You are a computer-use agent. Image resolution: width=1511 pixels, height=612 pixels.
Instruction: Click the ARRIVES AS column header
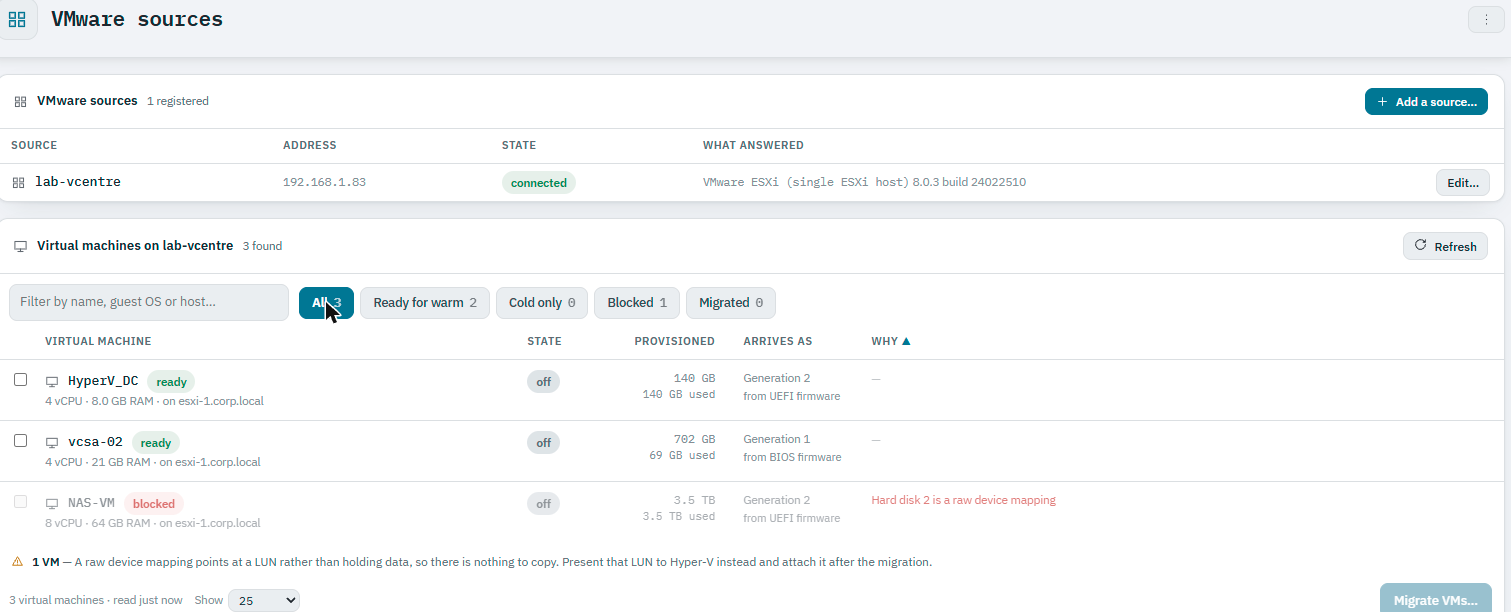pyautogui.click(x=777, y=341)
